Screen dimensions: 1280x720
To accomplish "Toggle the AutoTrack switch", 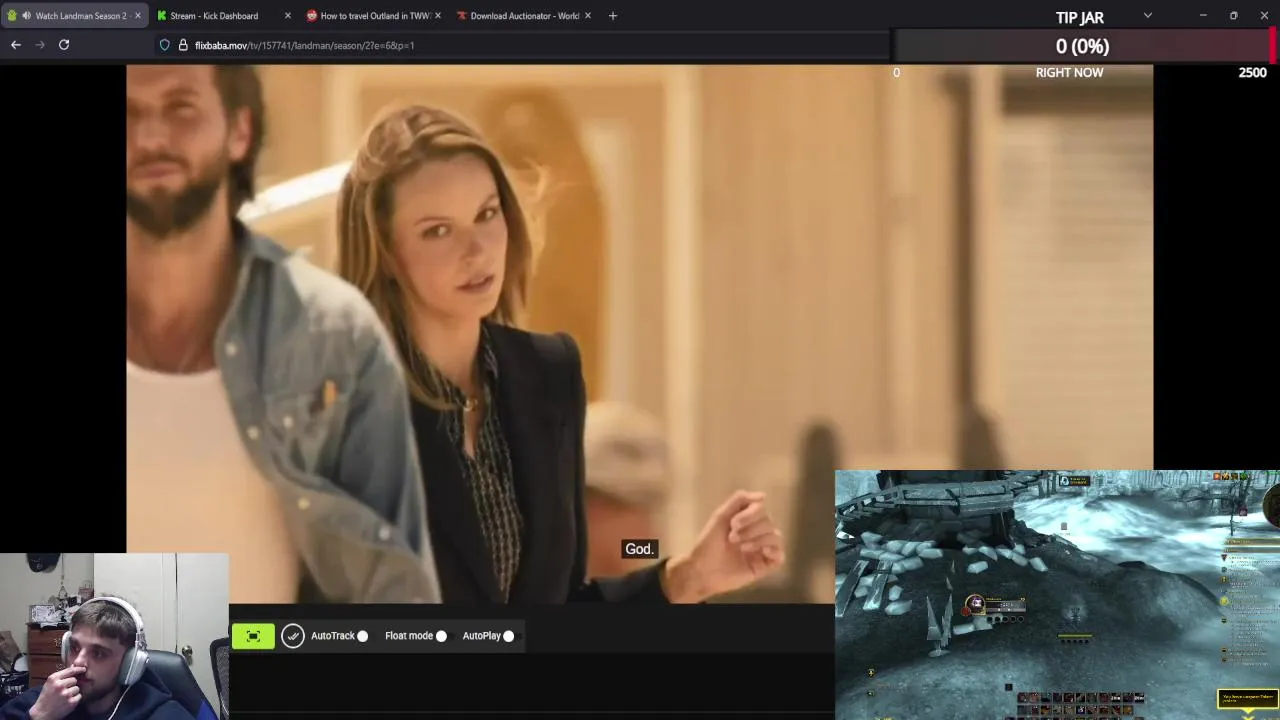I will [x=362, y=636].
